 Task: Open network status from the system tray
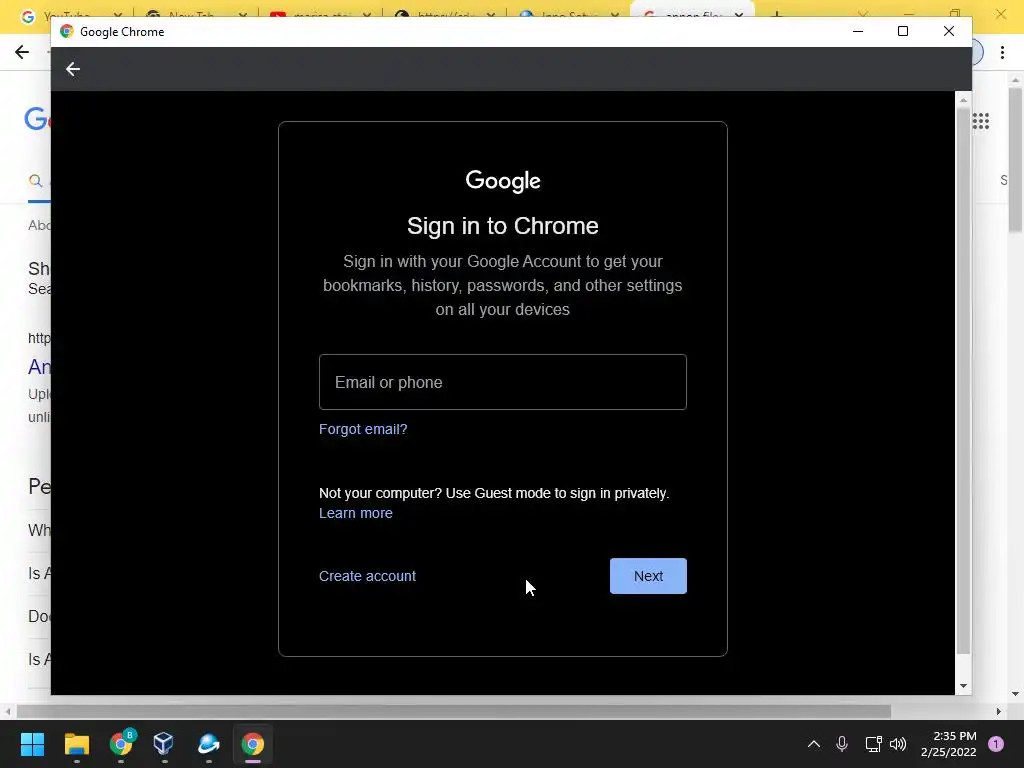[873, 744]
